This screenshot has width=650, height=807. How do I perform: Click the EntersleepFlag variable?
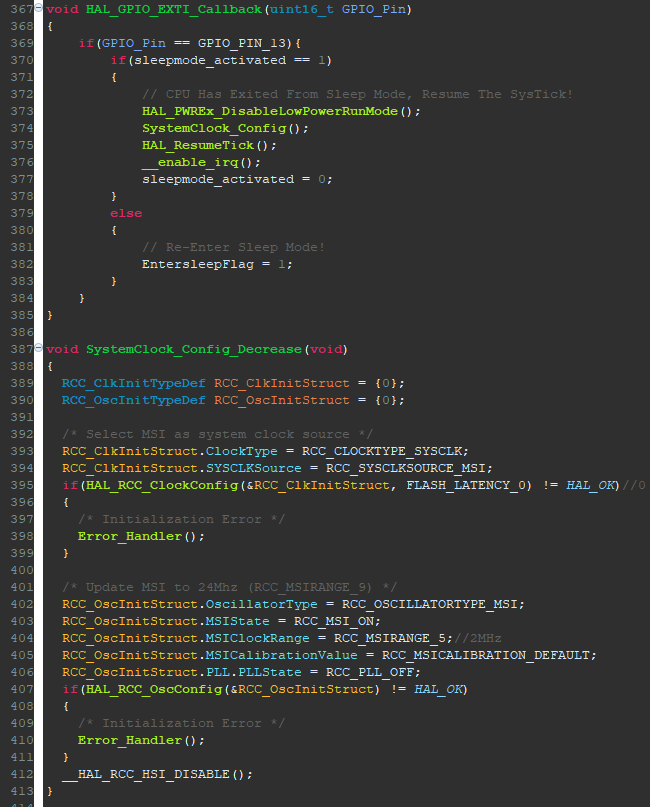coord(198,264)
